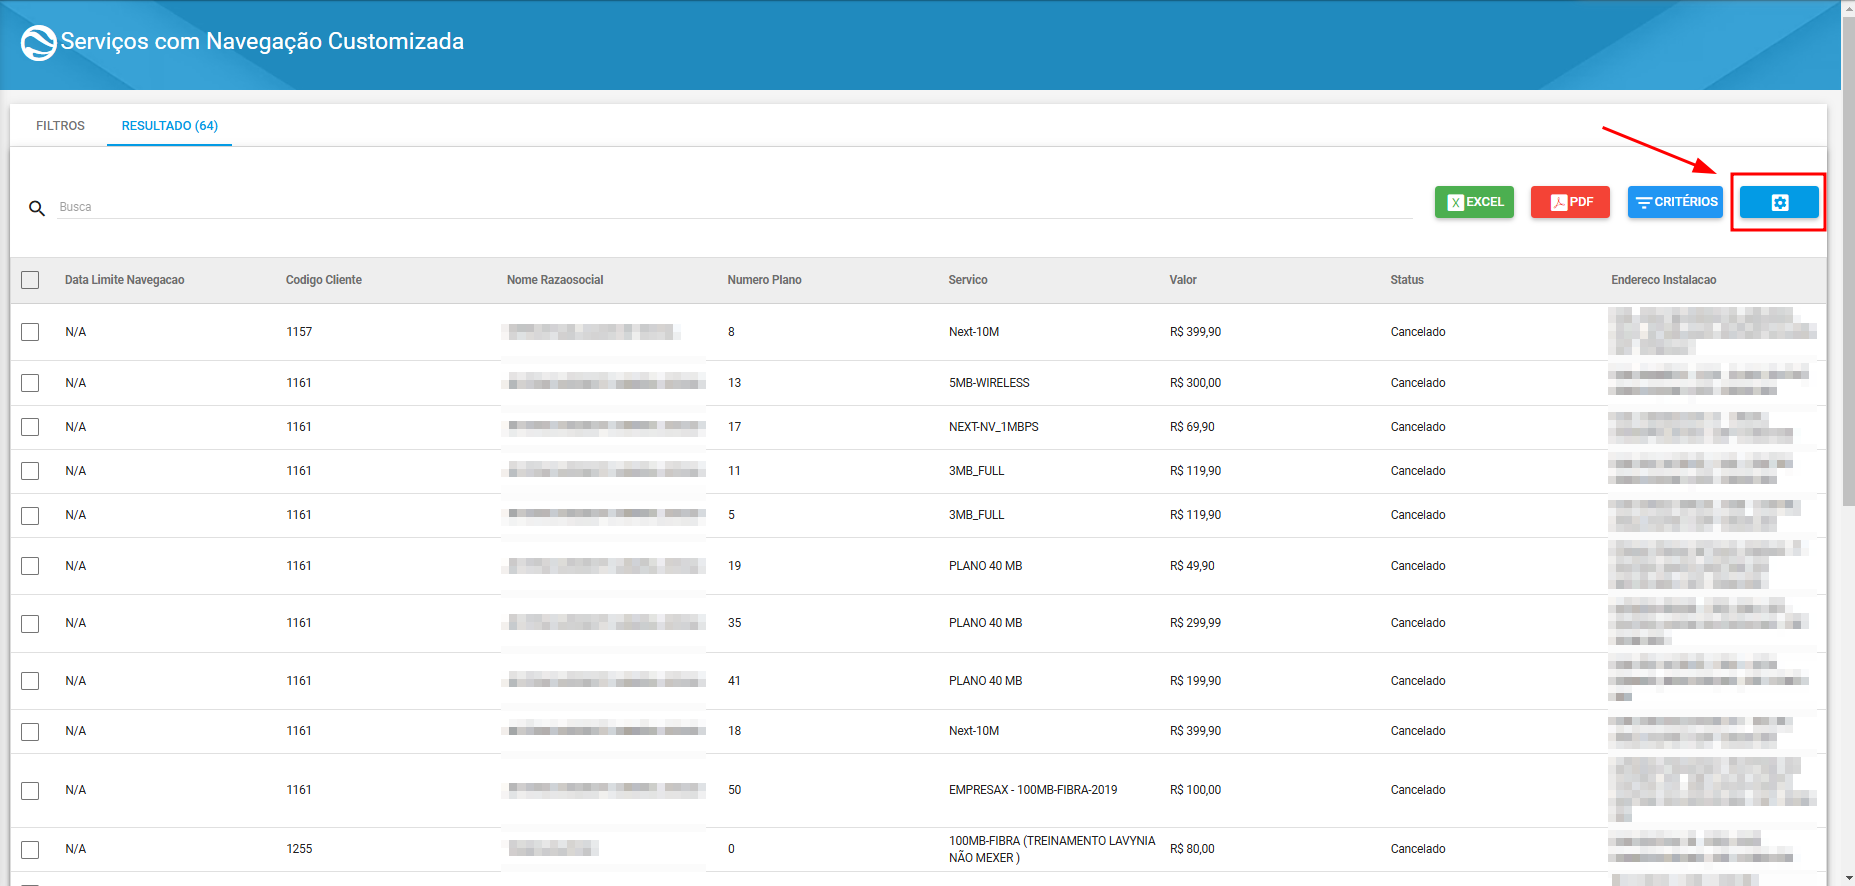Viewport: 1855px width, 886px height.
Task: Check the row with Numero Plano 19
Action: 30,566
